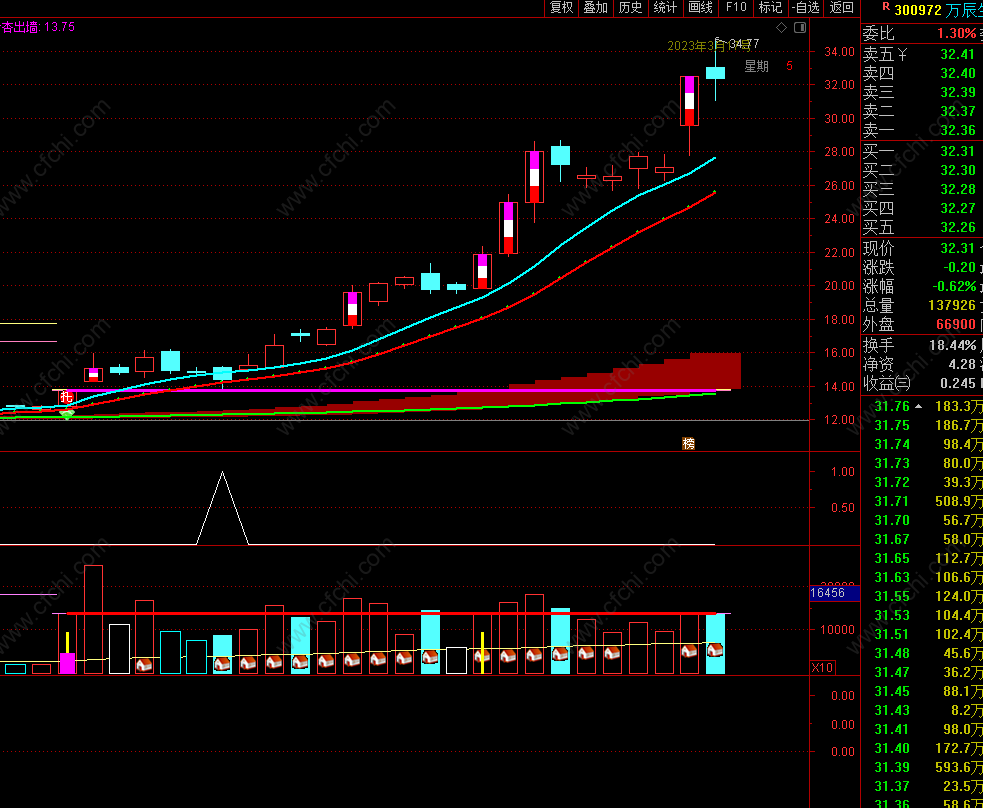Screen dimensions: 983x808
Task: Click the 换手 18.44% value
Action: coord(952,345)
